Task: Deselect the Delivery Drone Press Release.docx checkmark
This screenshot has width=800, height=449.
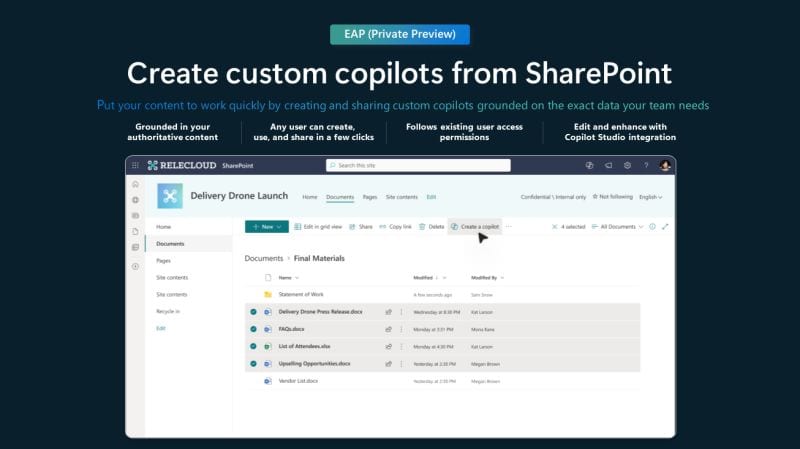Action: pyautogui.click(x=253, y=312)
